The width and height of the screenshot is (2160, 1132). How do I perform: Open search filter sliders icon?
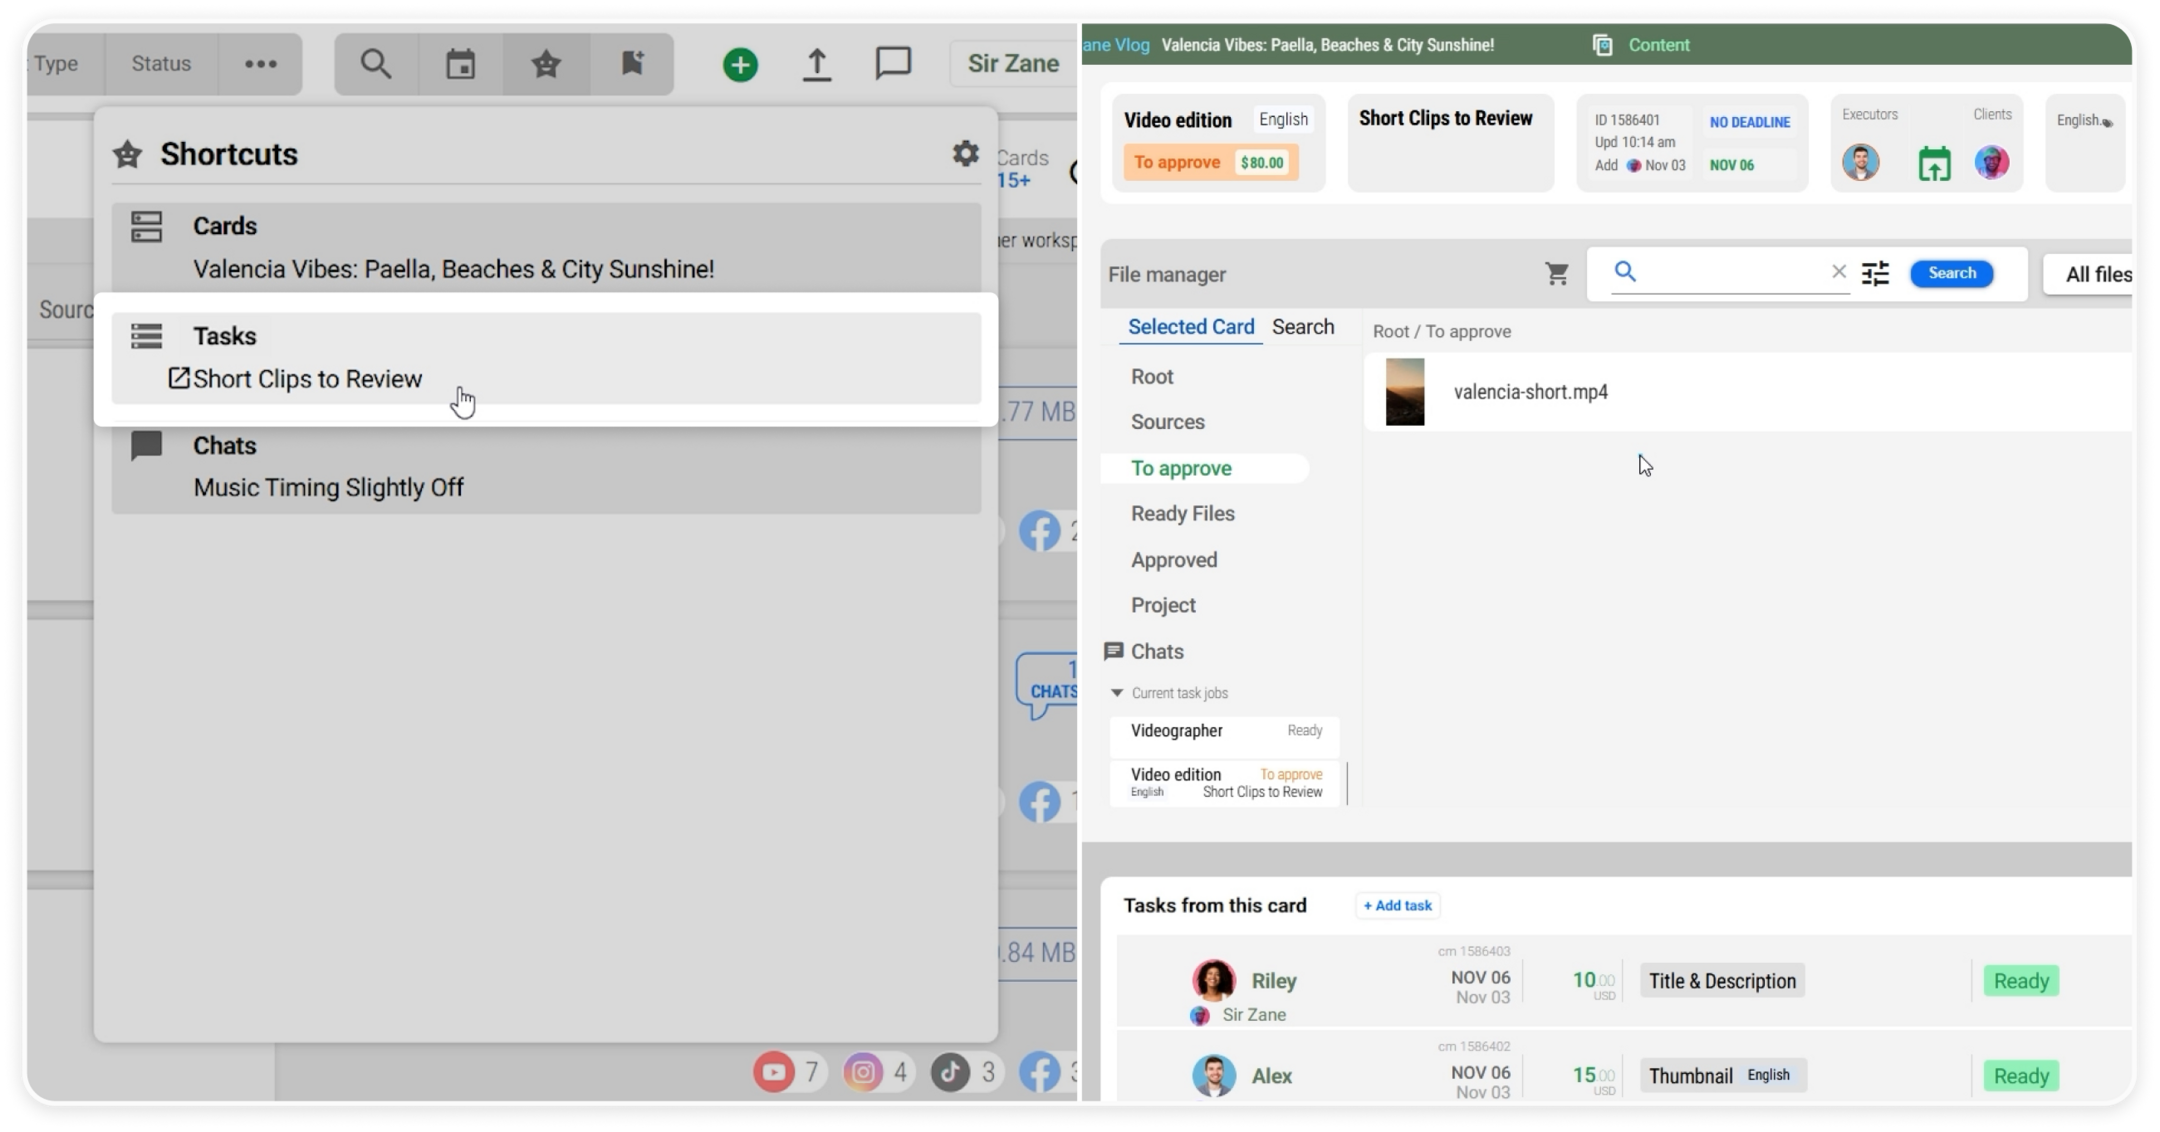click(x=1875, y=273)
